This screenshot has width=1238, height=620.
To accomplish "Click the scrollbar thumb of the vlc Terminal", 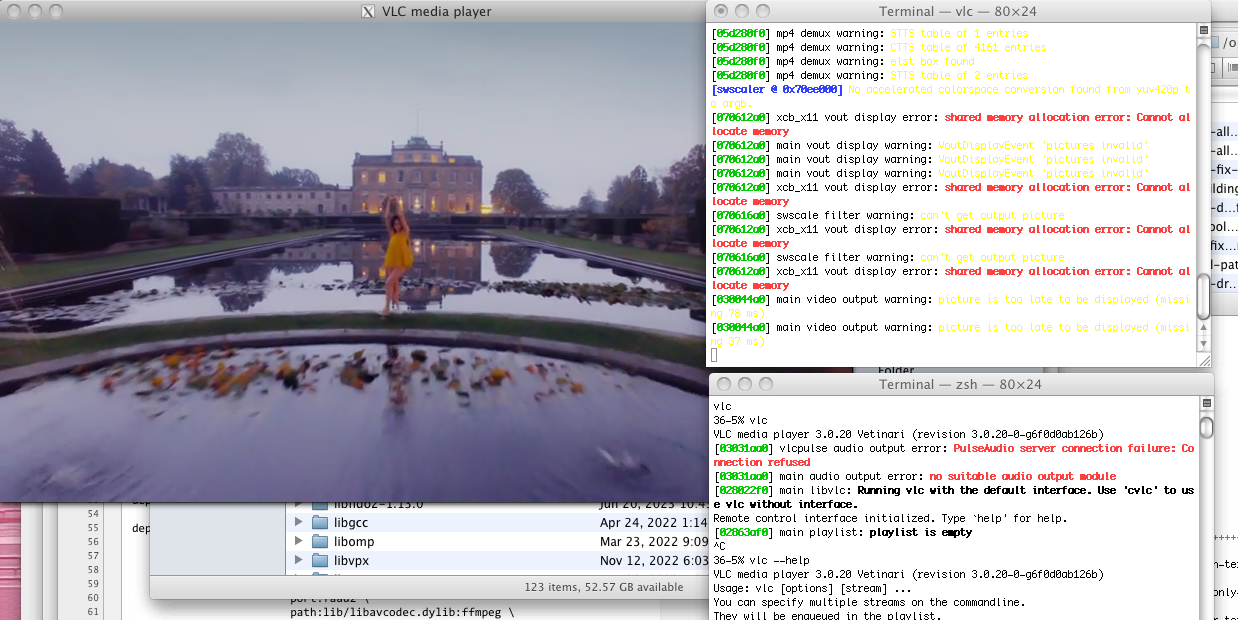I will click(1203, 297).
